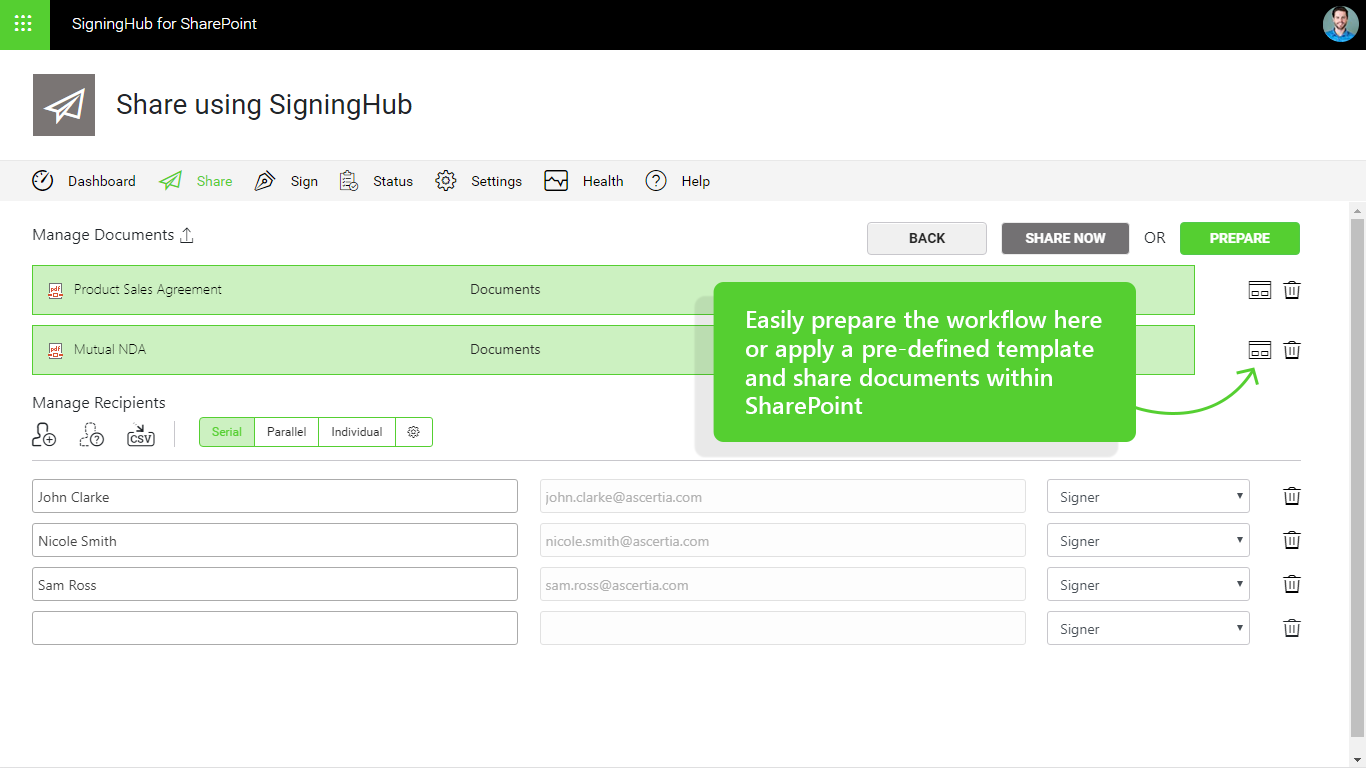Delete the Product Sales Agreement document

[1292, 290]
